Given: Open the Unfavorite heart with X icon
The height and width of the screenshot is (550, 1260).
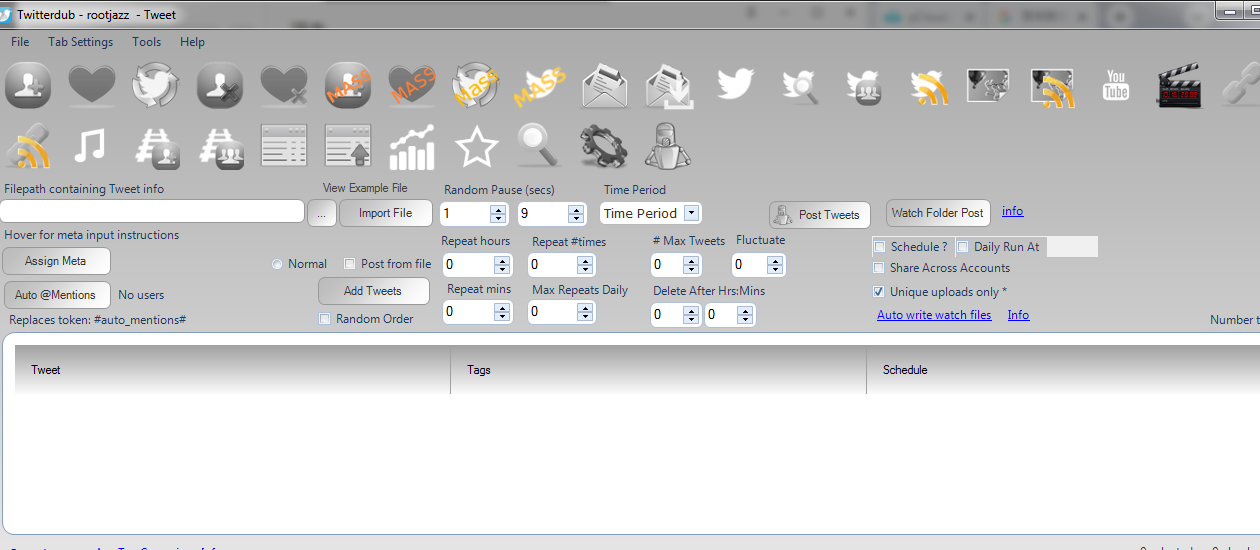Looking at the screenshot, I should coord(284,85).
